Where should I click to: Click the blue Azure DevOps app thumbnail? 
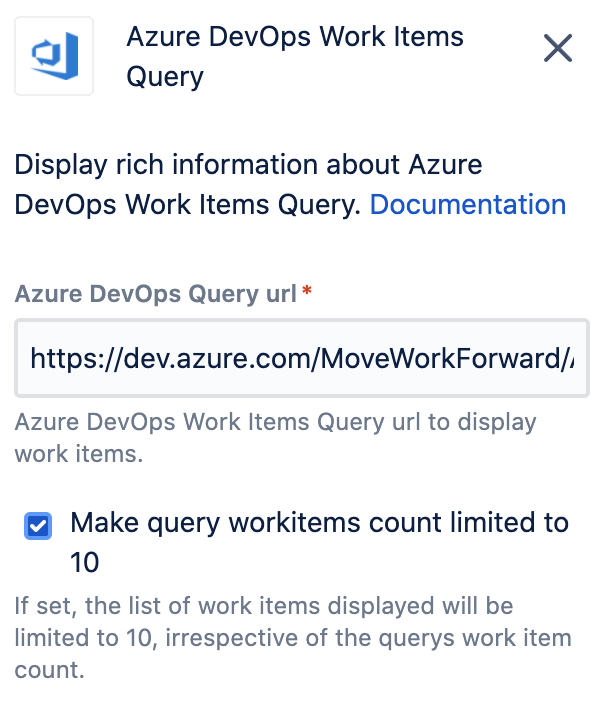[x=54, y=56]
